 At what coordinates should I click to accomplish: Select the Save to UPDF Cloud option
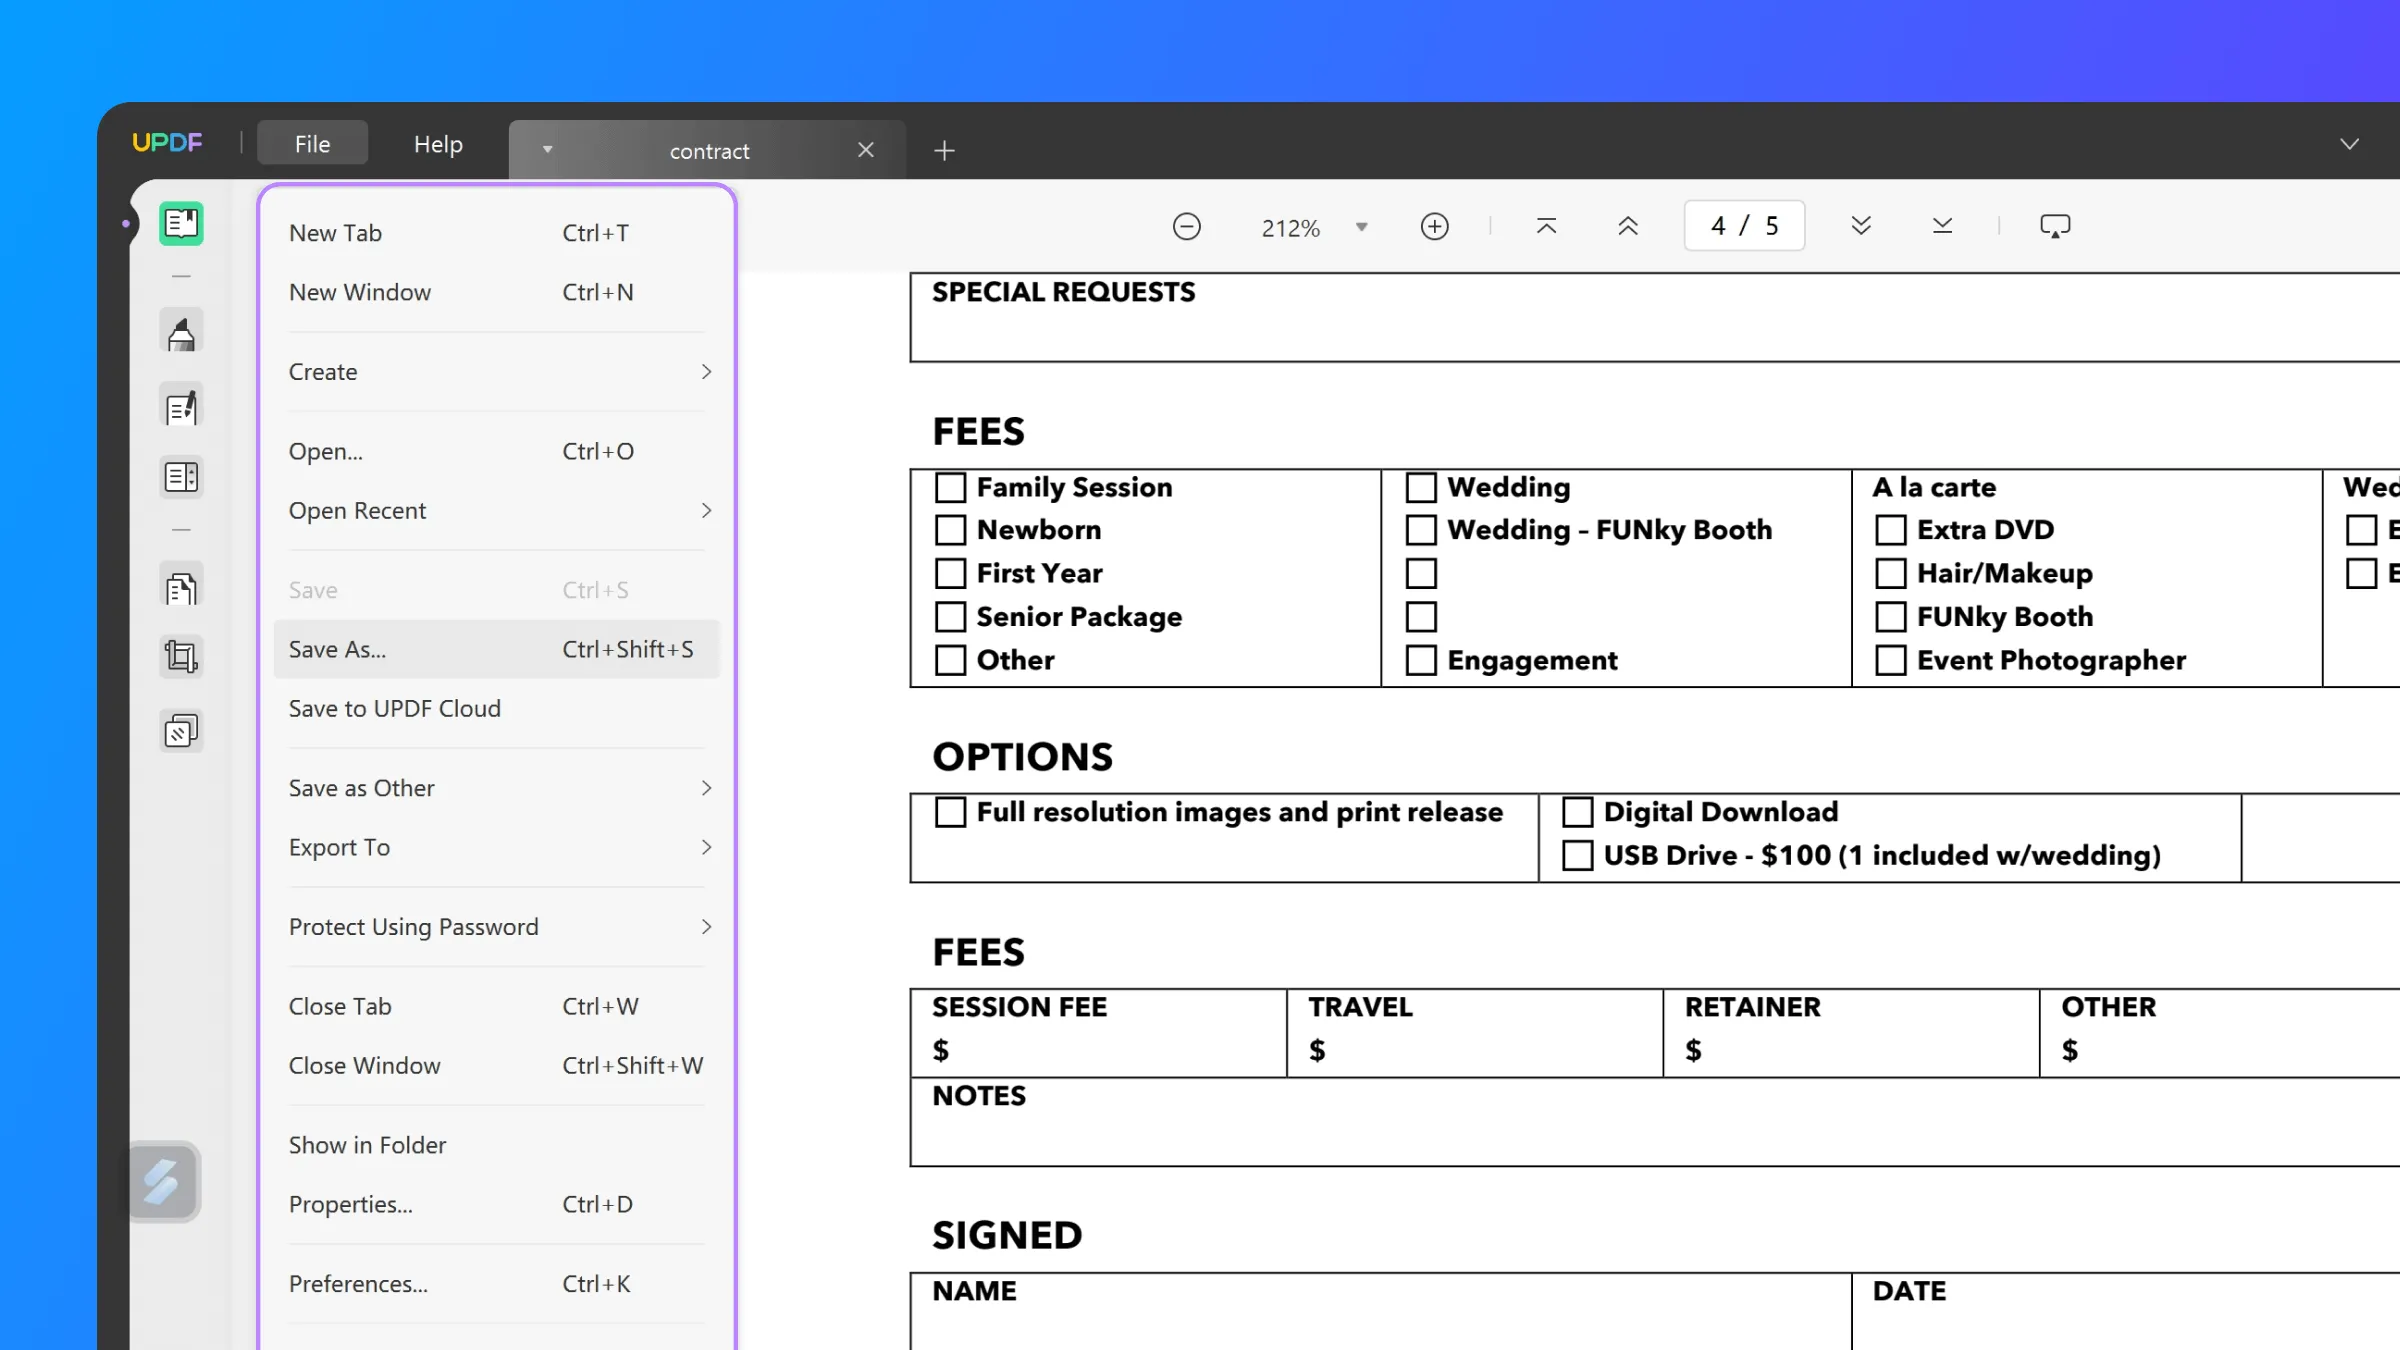coord(394,707)
